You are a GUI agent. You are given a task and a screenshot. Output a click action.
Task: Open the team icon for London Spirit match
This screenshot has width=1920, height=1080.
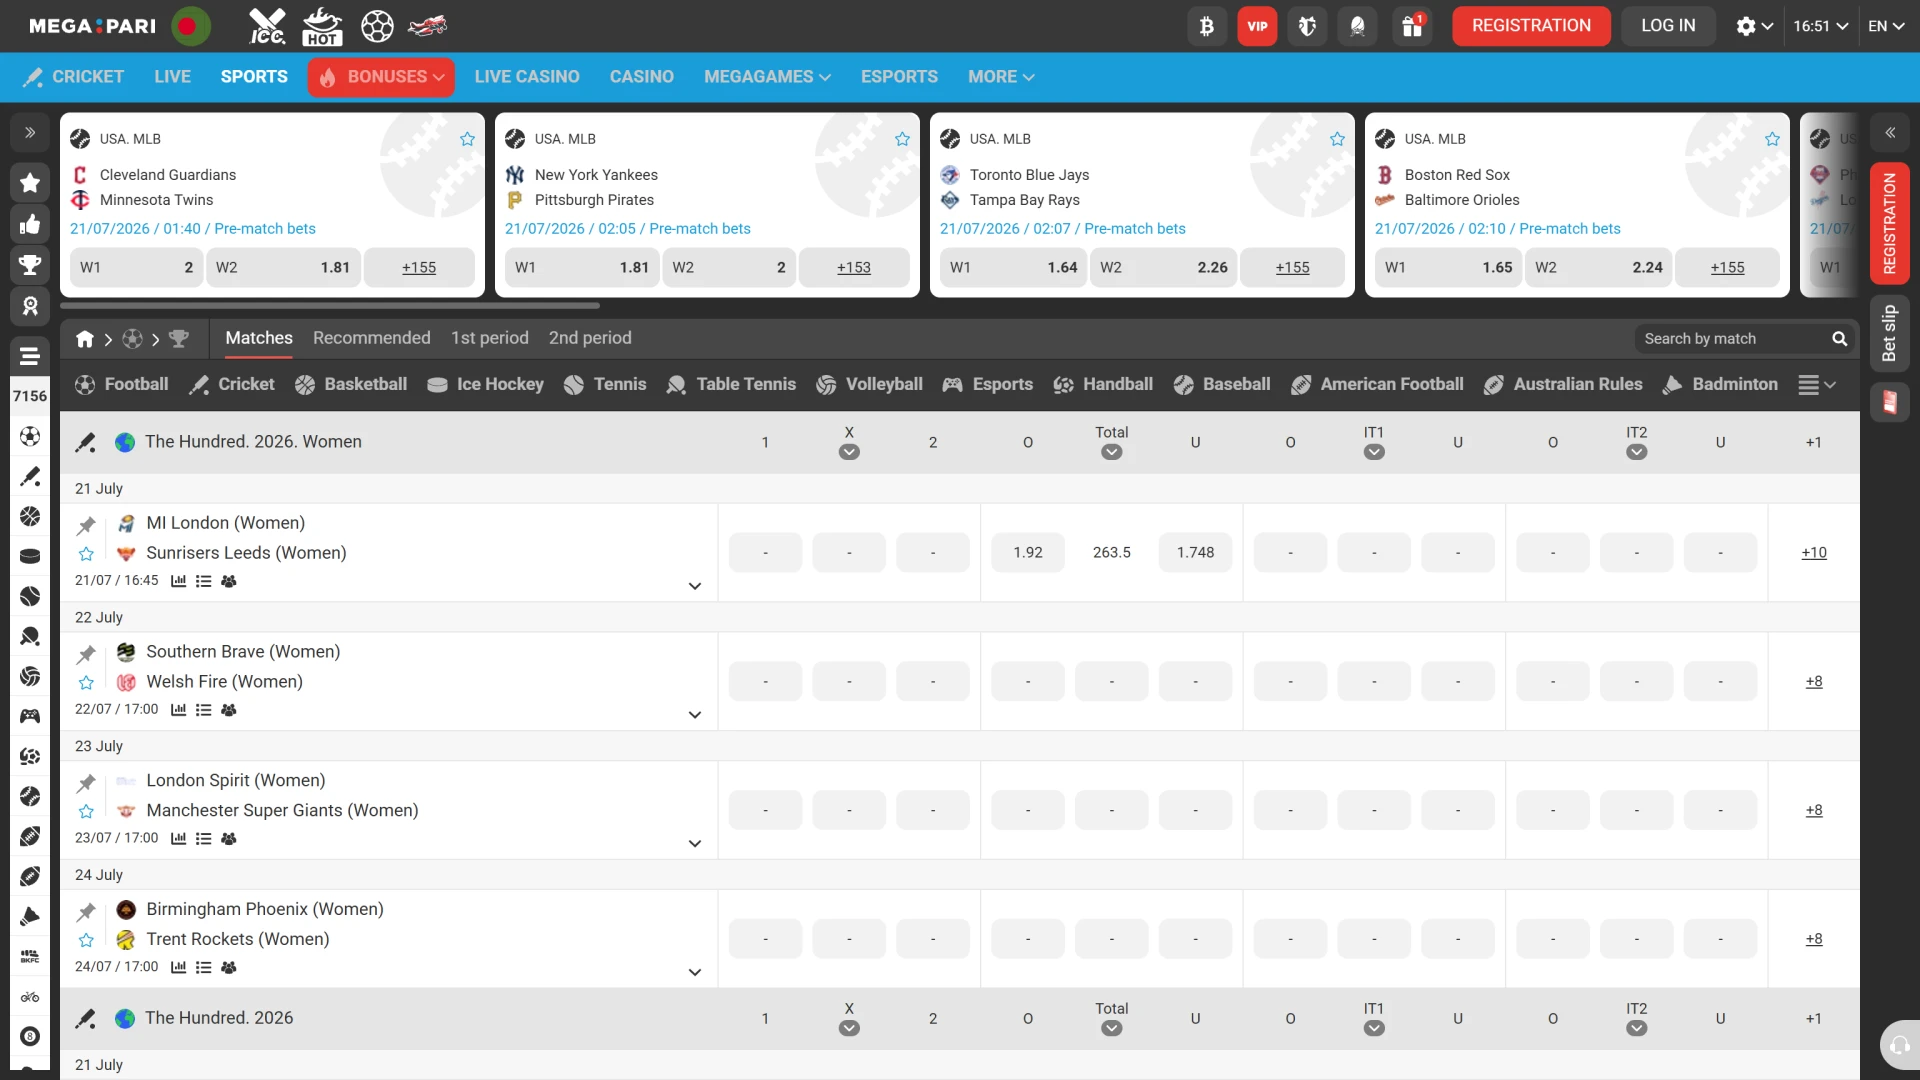tap(229, 839)
